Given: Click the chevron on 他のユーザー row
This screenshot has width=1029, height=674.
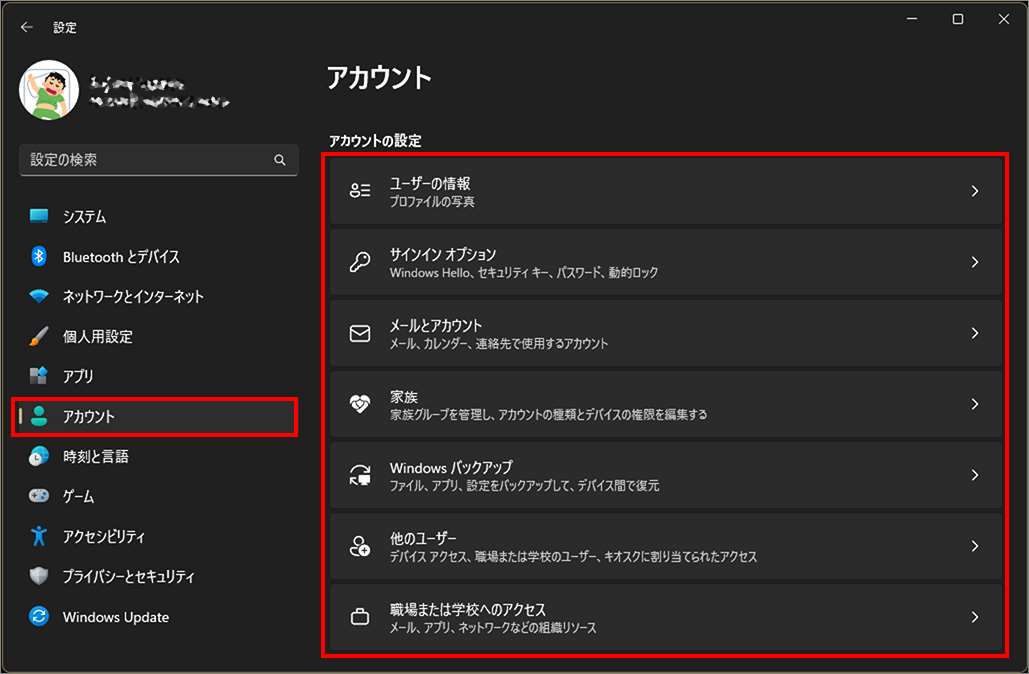Looking at the screenshot, I should click(x=975, y=546).
